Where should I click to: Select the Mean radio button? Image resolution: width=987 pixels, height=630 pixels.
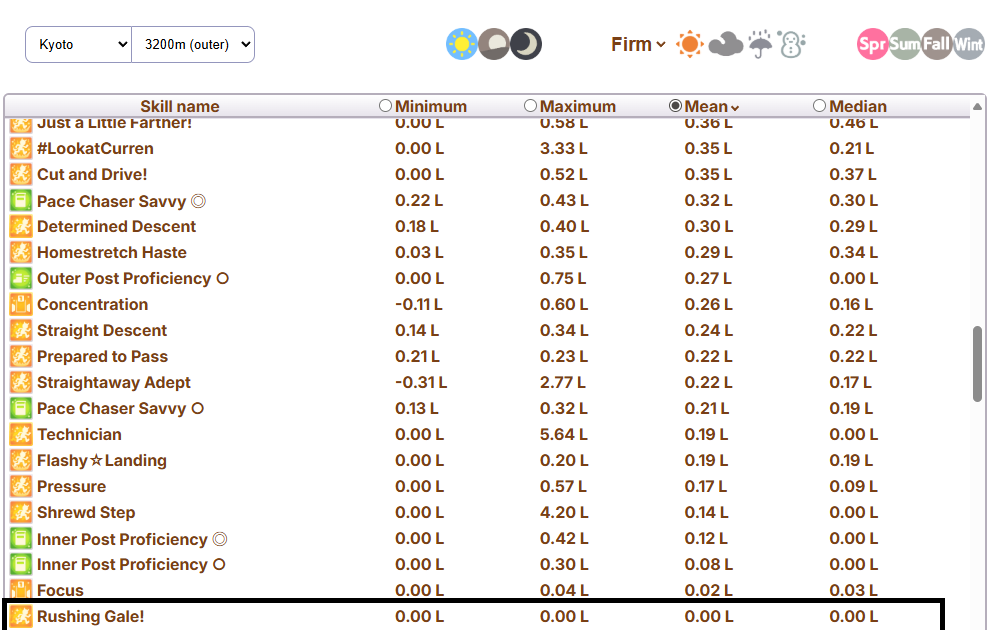[x=675, y=106]
